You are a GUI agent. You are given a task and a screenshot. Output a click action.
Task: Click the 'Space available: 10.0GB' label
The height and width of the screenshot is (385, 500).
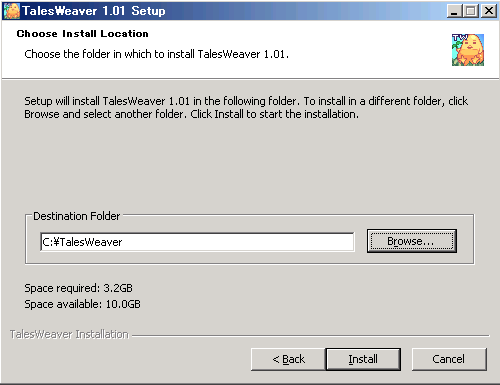point(82,304)
